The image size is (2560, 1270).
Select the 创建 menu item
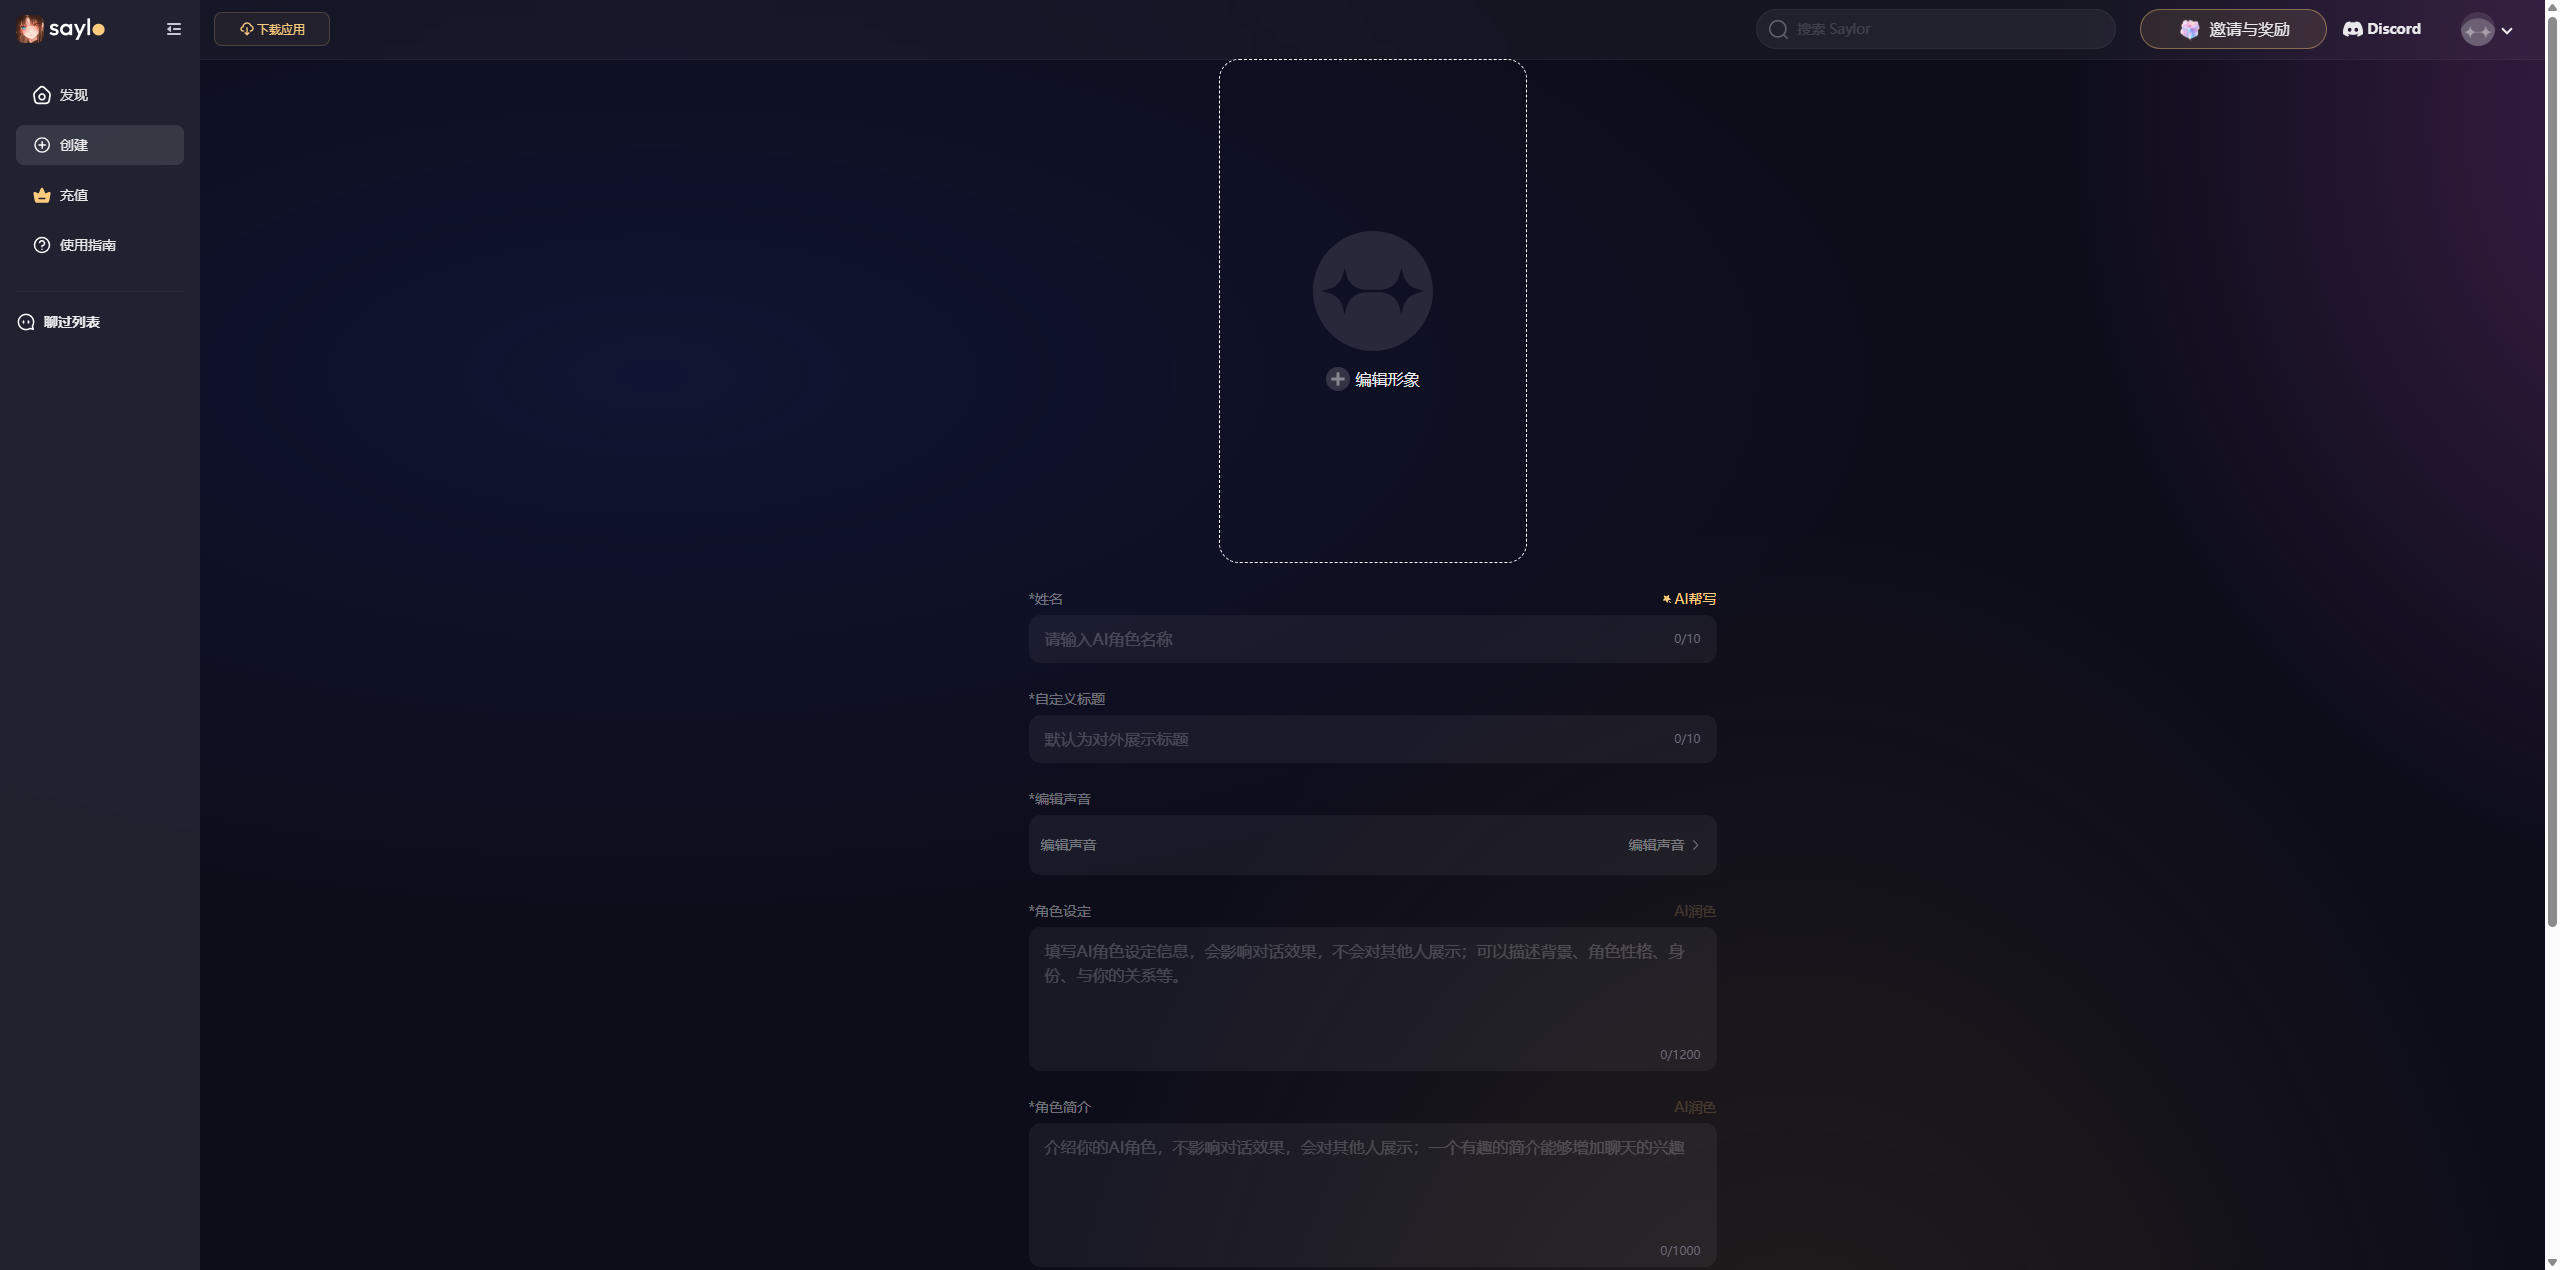pyautogui.click(x=100, y=145)
